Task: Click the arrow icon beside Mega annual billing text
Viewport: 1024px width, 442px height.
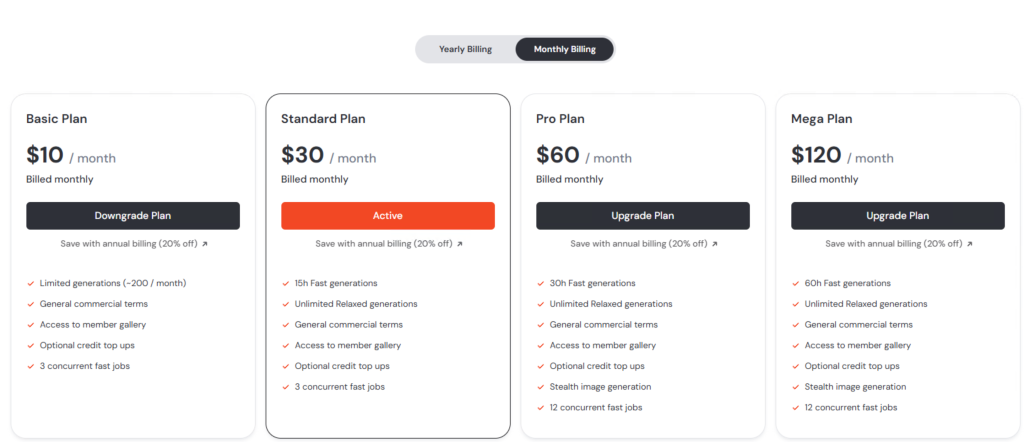Action: pyautogui.click(x=969, y=244)
